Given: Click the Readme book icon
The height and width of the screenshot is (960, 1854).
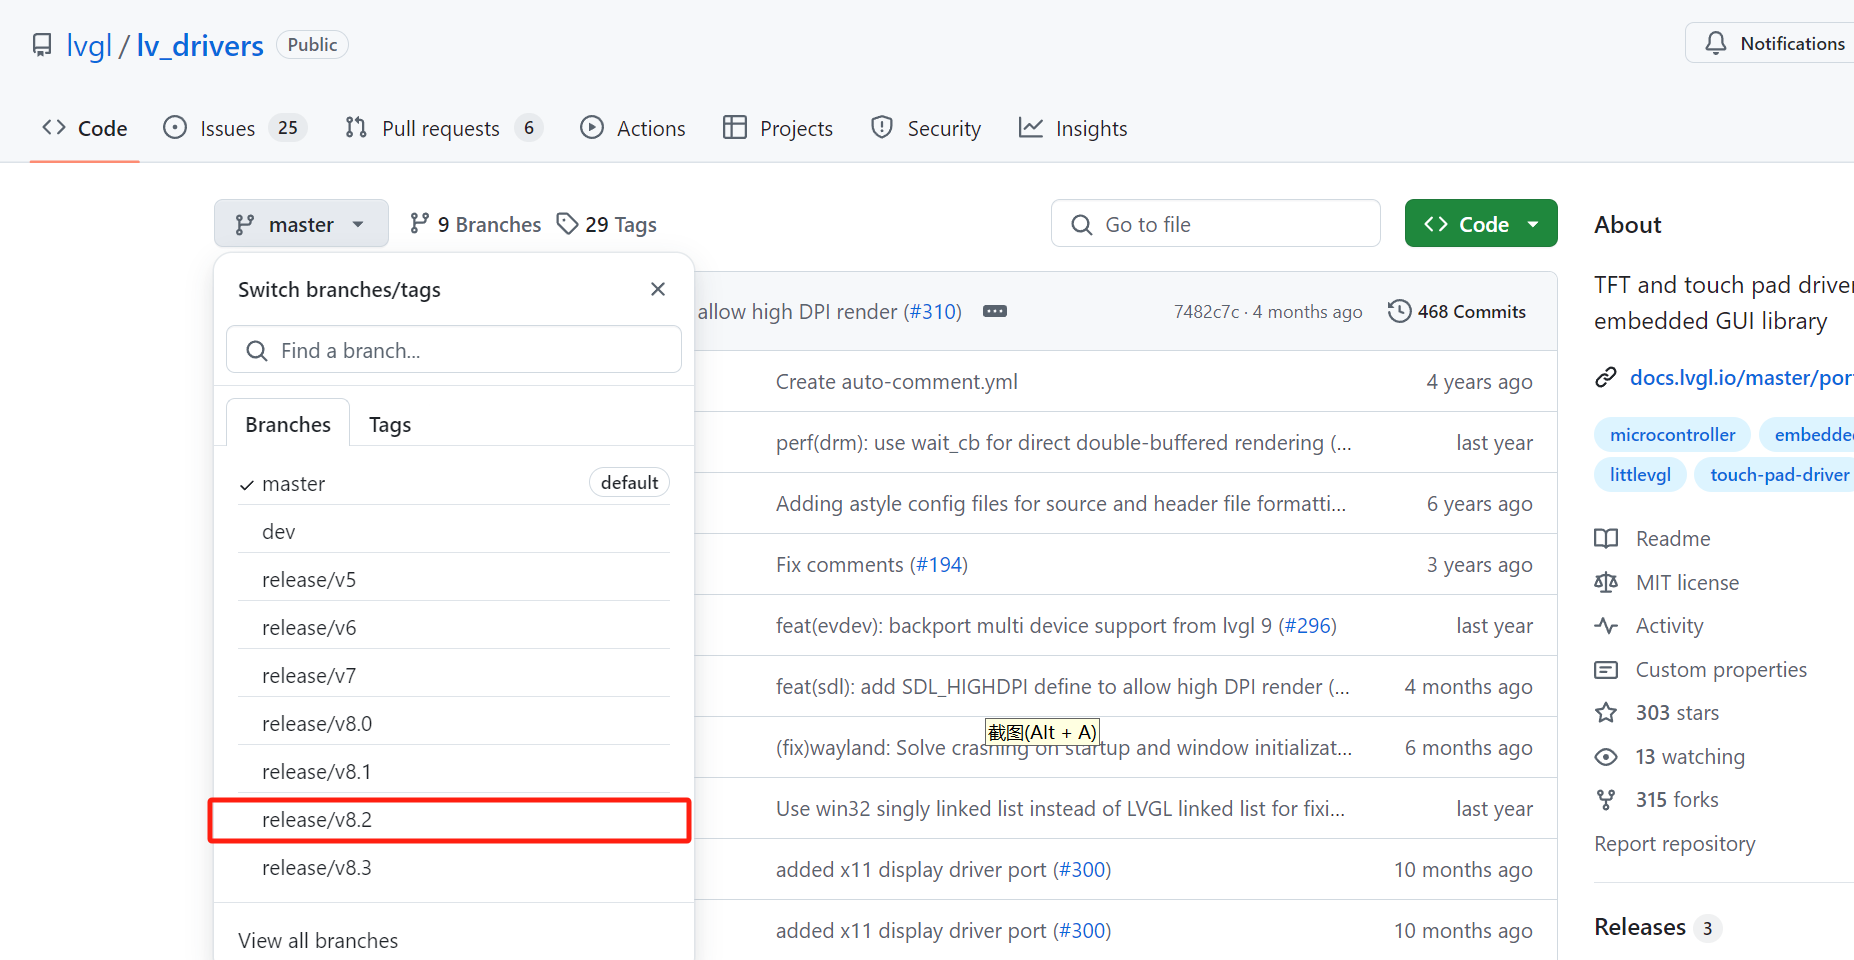Looking at the screenshot, I should (1606, 539).
